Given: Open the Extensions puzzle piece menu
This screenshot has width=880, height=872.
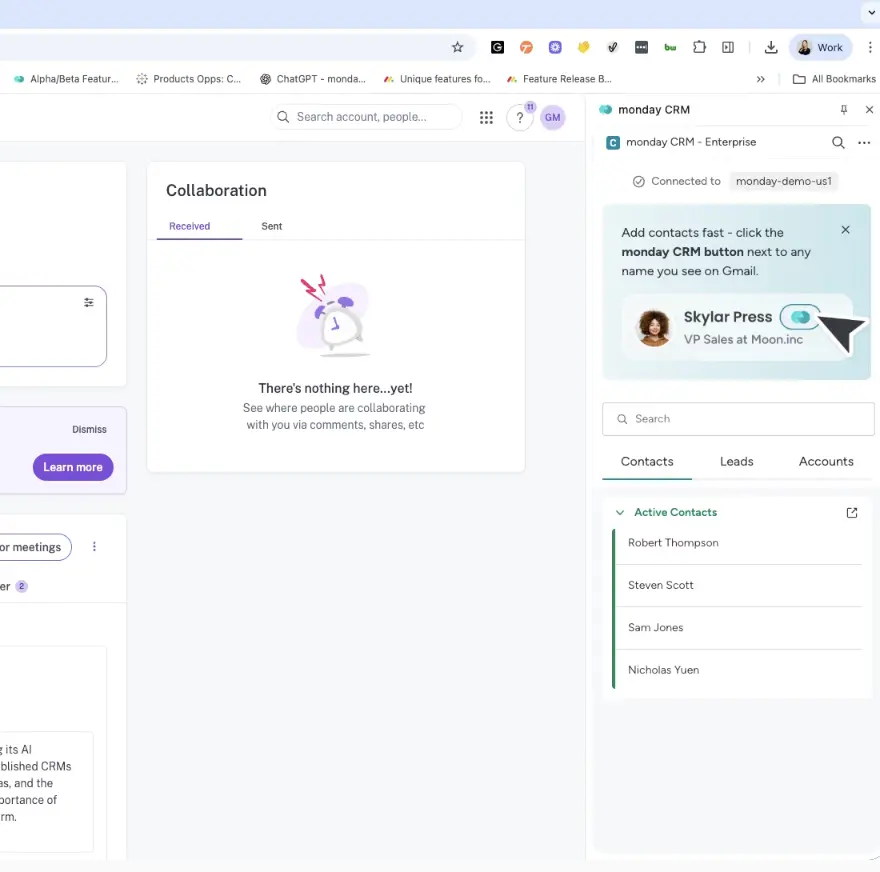Looking at the screenshot, I should pyautogui.click(x=699, y=47).
